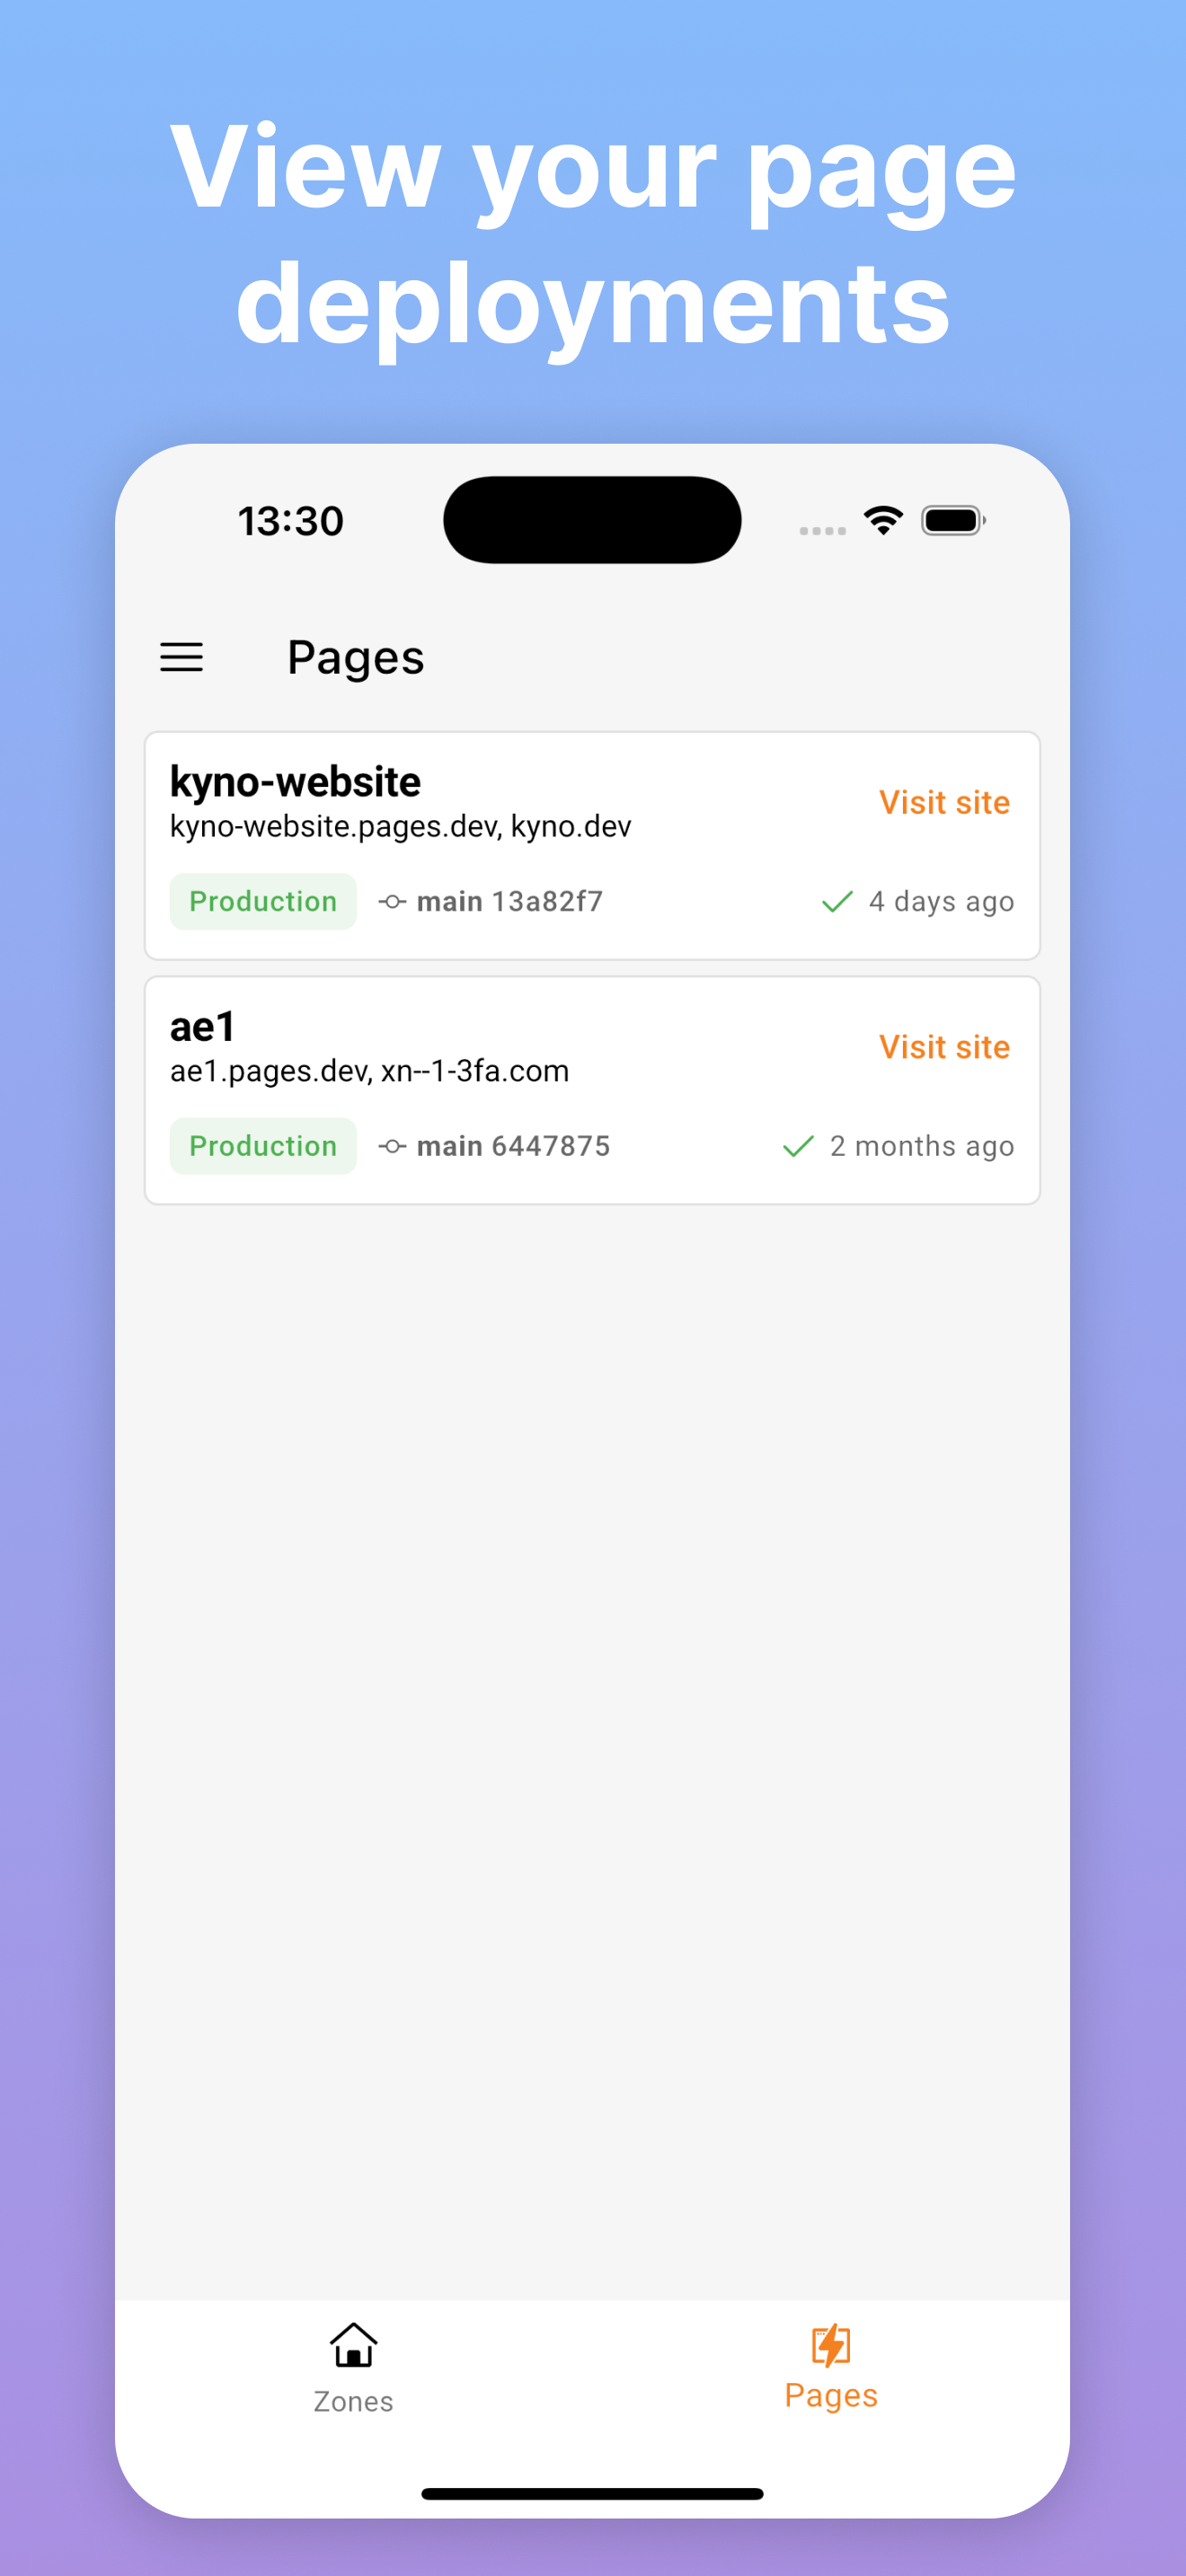Click the success checkmark for ae1 deployment

click(799, 1146)
